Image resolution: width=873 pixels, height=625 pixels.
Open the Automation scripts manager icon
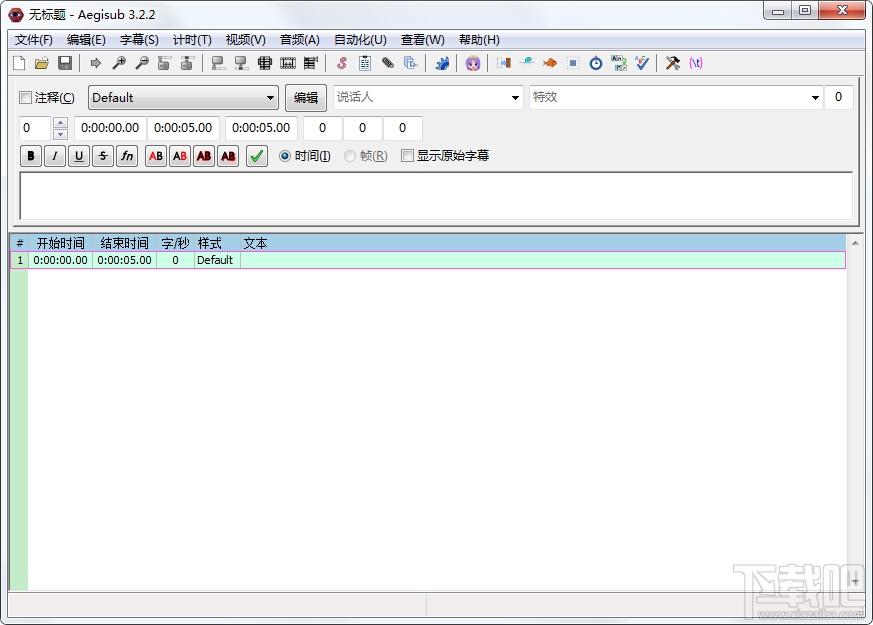[442, 63]
